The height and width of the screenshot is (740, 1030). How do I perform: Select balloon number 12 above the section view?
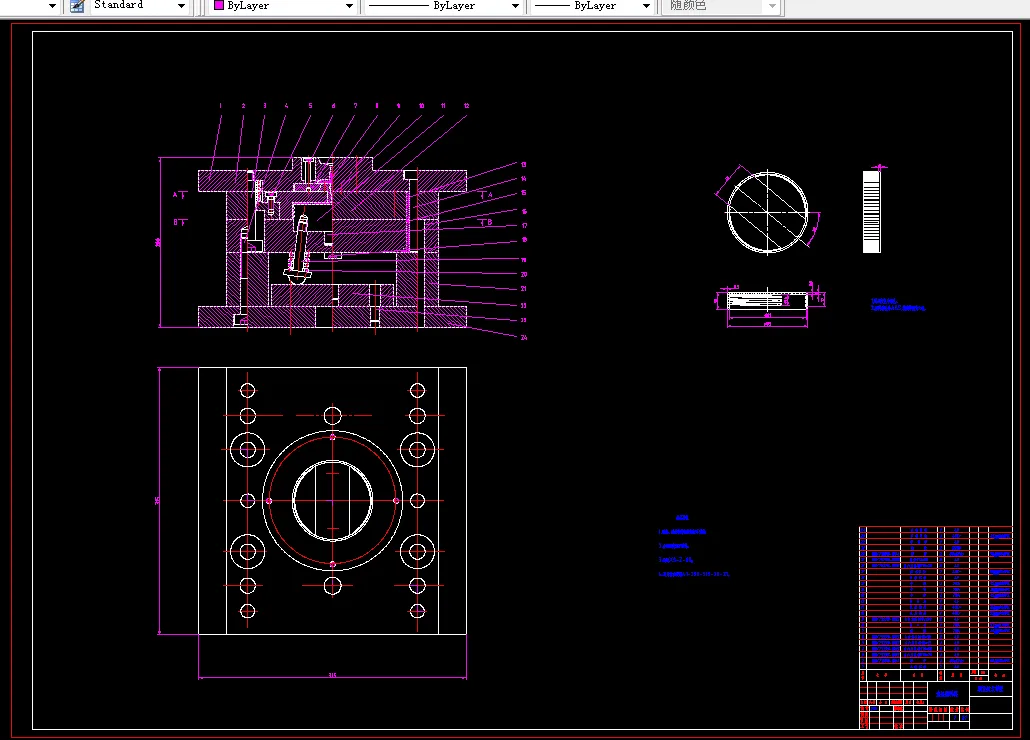point(466,106)
